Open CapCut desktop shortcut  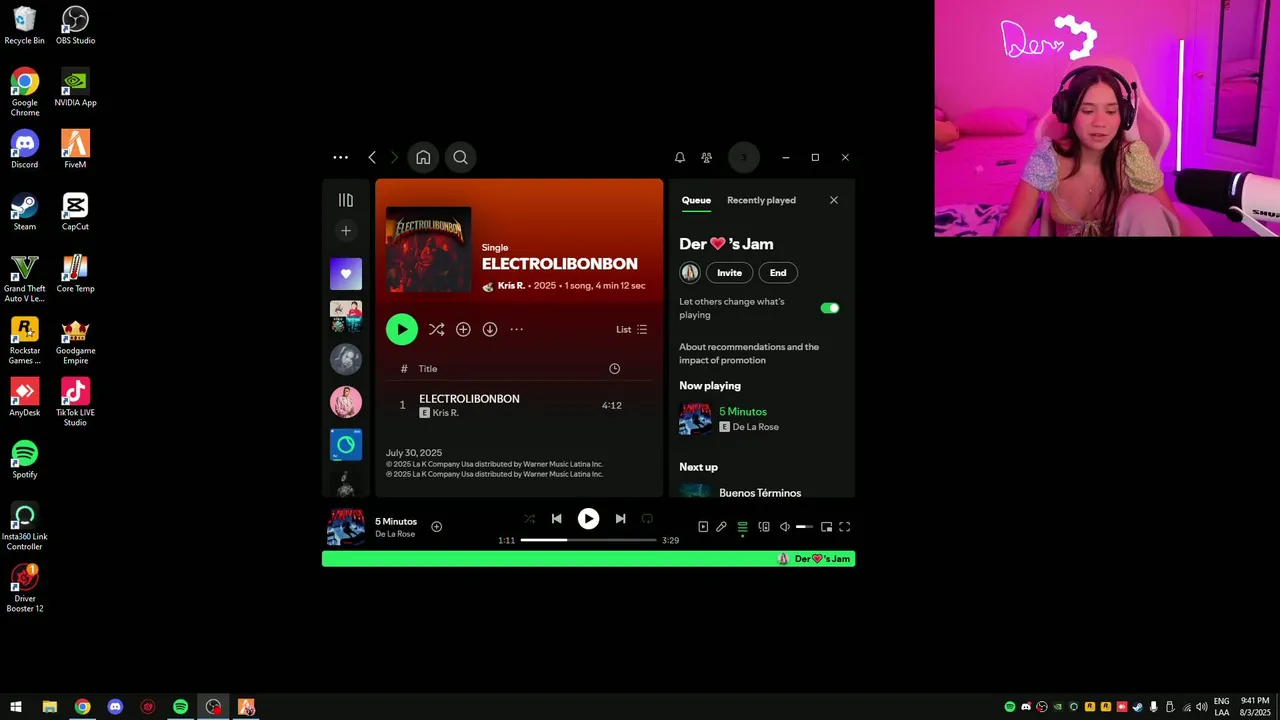(75, 212)
